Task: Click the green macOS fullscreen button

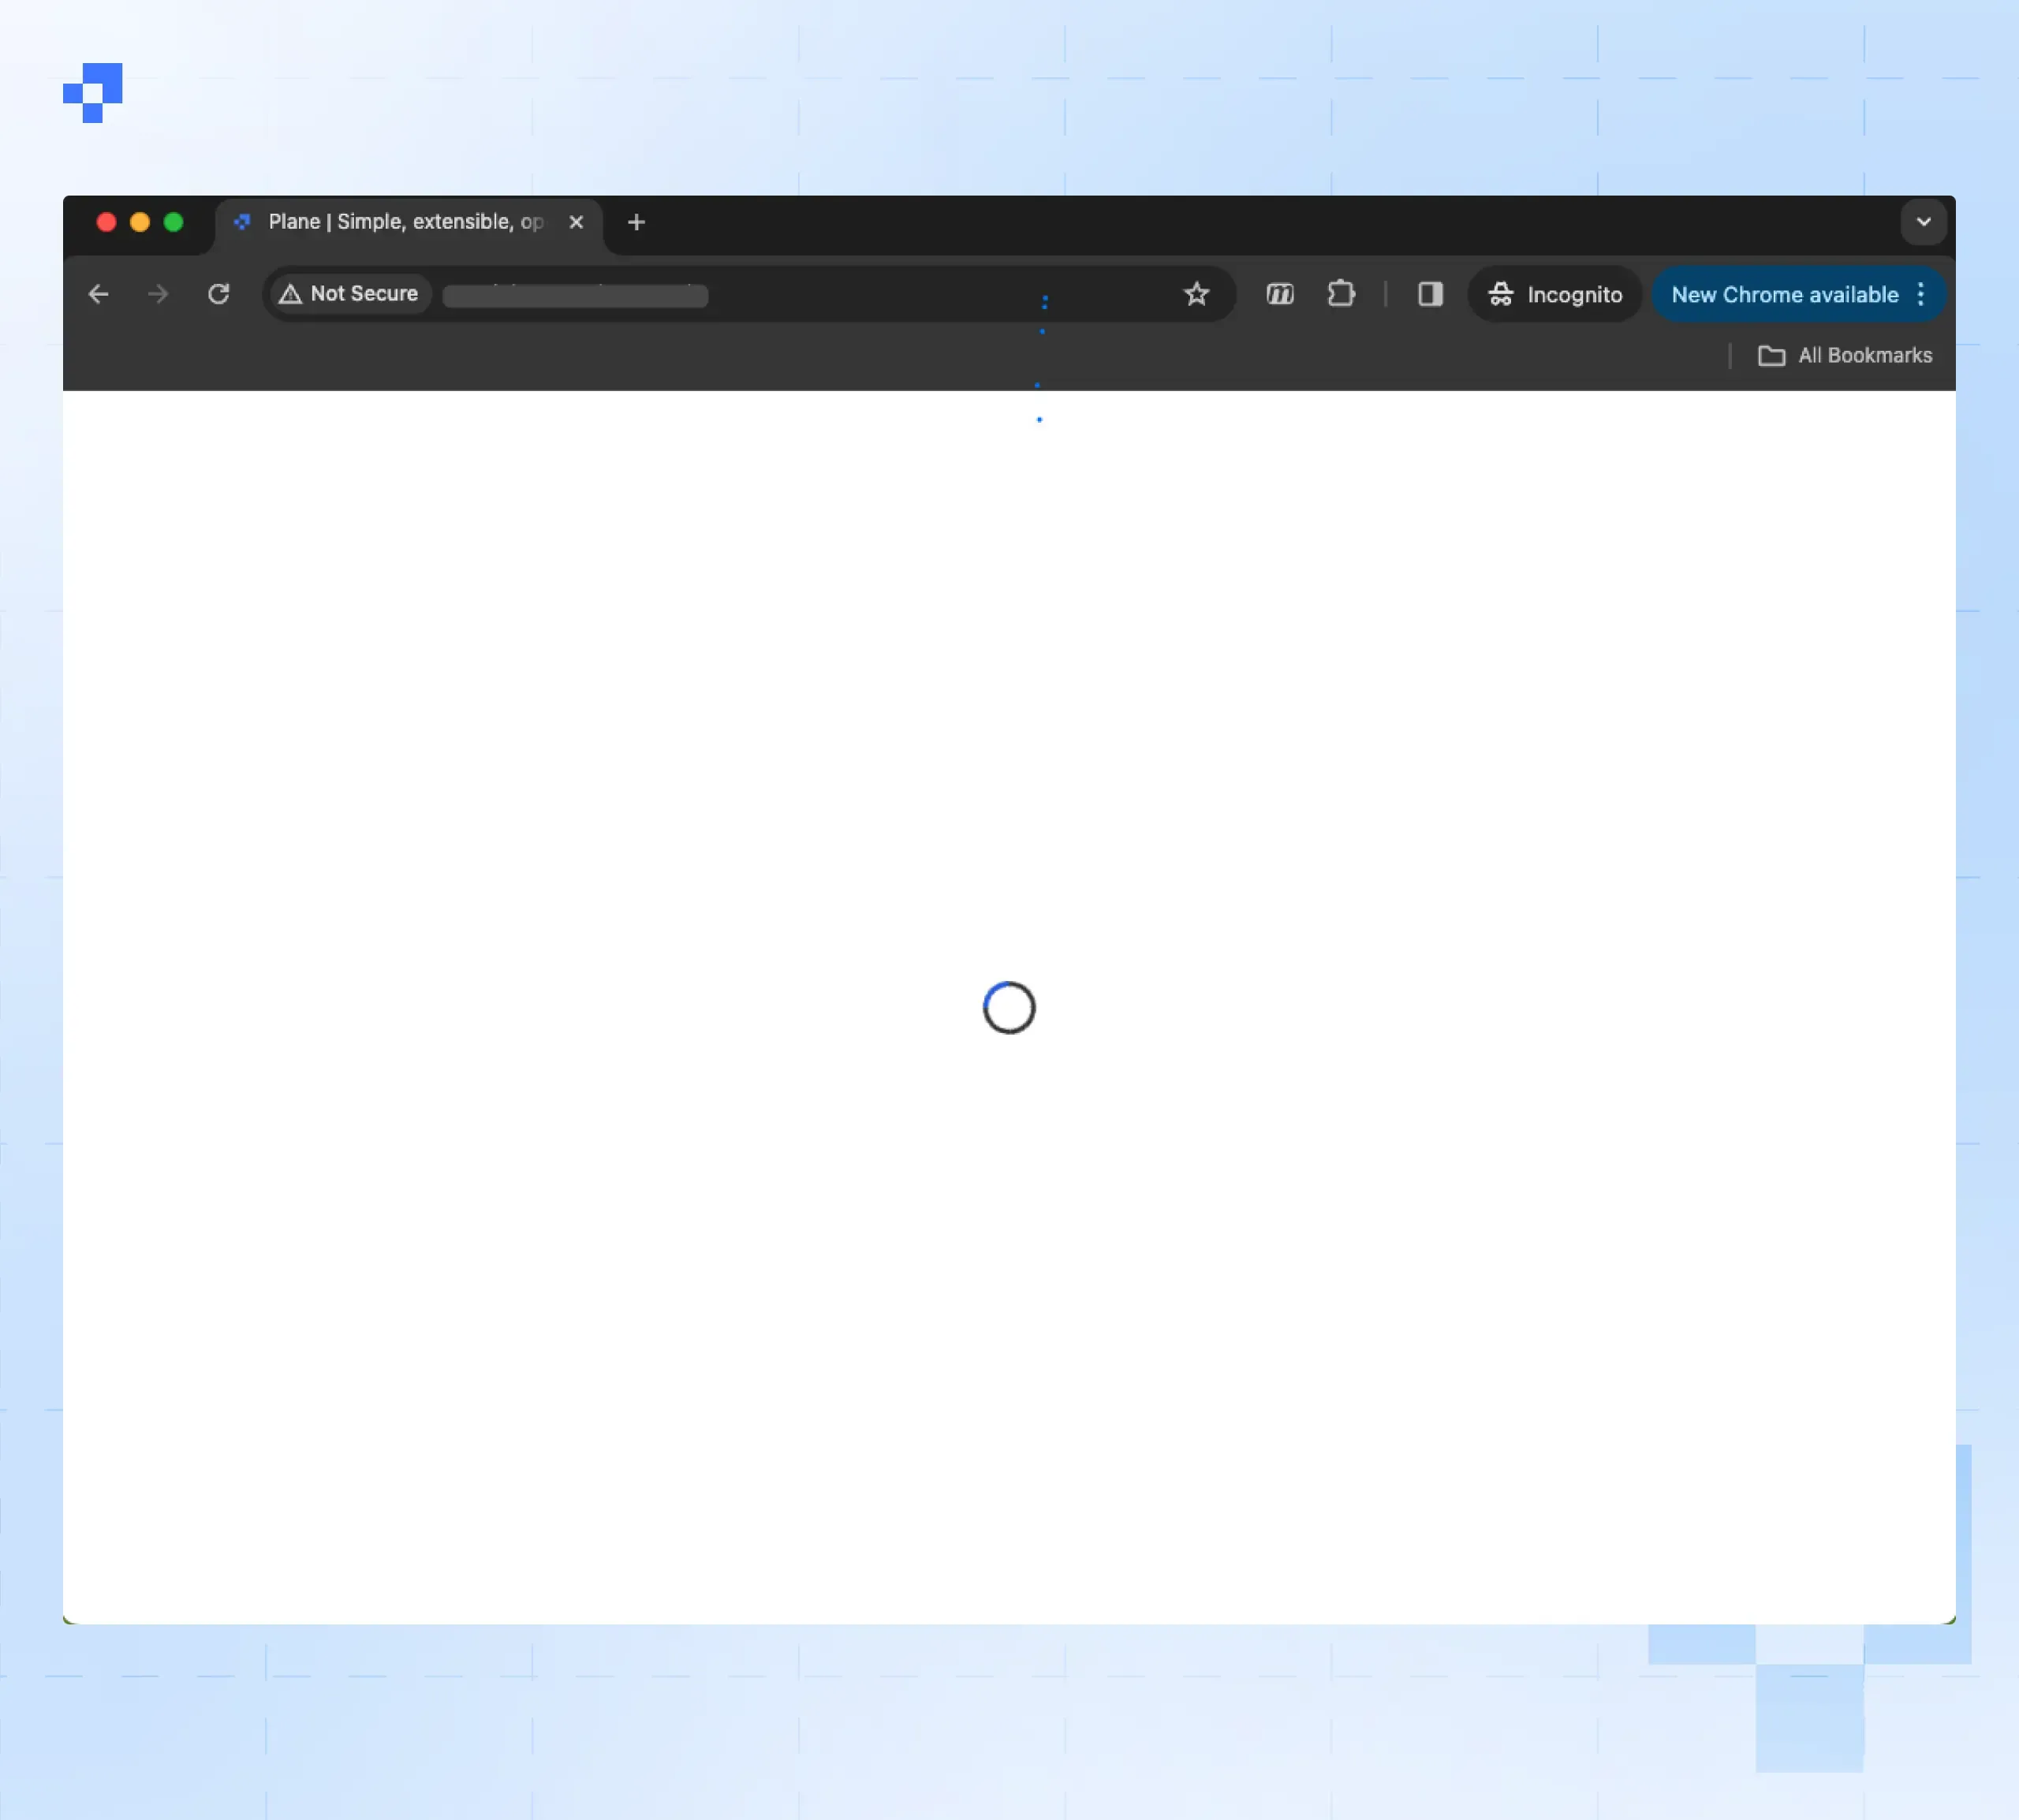Action: 173,222
